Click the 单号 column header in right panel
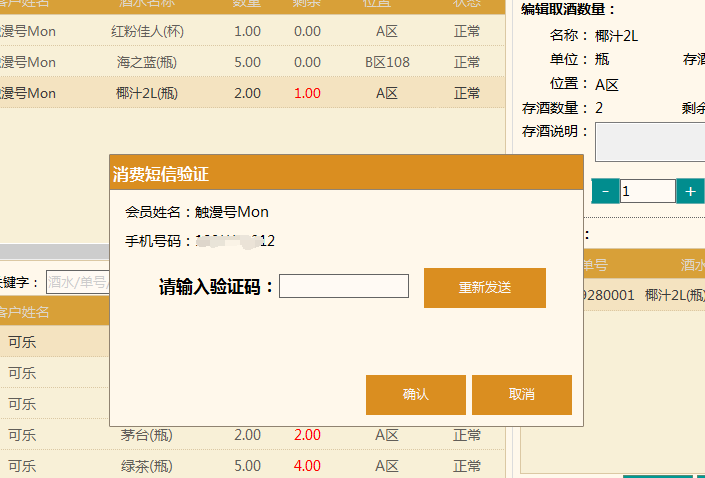The width and height of the screenshot is (705, 478). click(x=594, y=265)
